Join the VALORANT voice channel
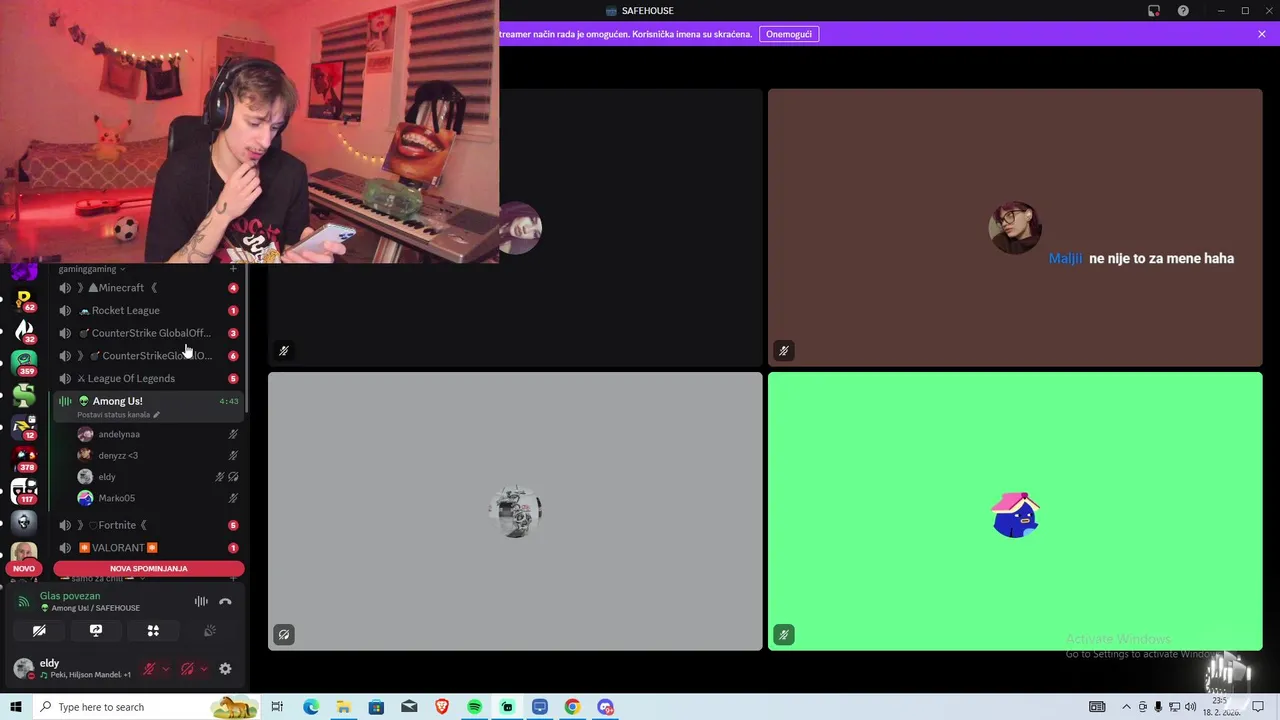The width and height of the screenshot is (1280, 720). pos(148,548)
